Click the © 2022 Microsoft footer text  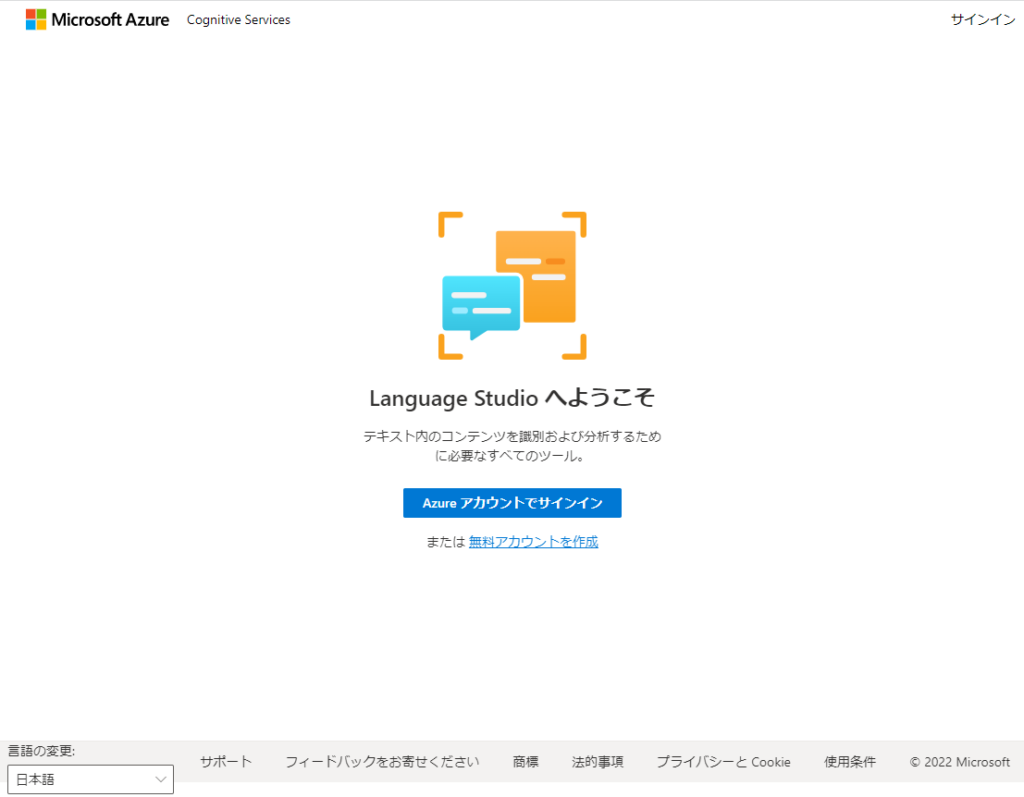tap(958, 761)
